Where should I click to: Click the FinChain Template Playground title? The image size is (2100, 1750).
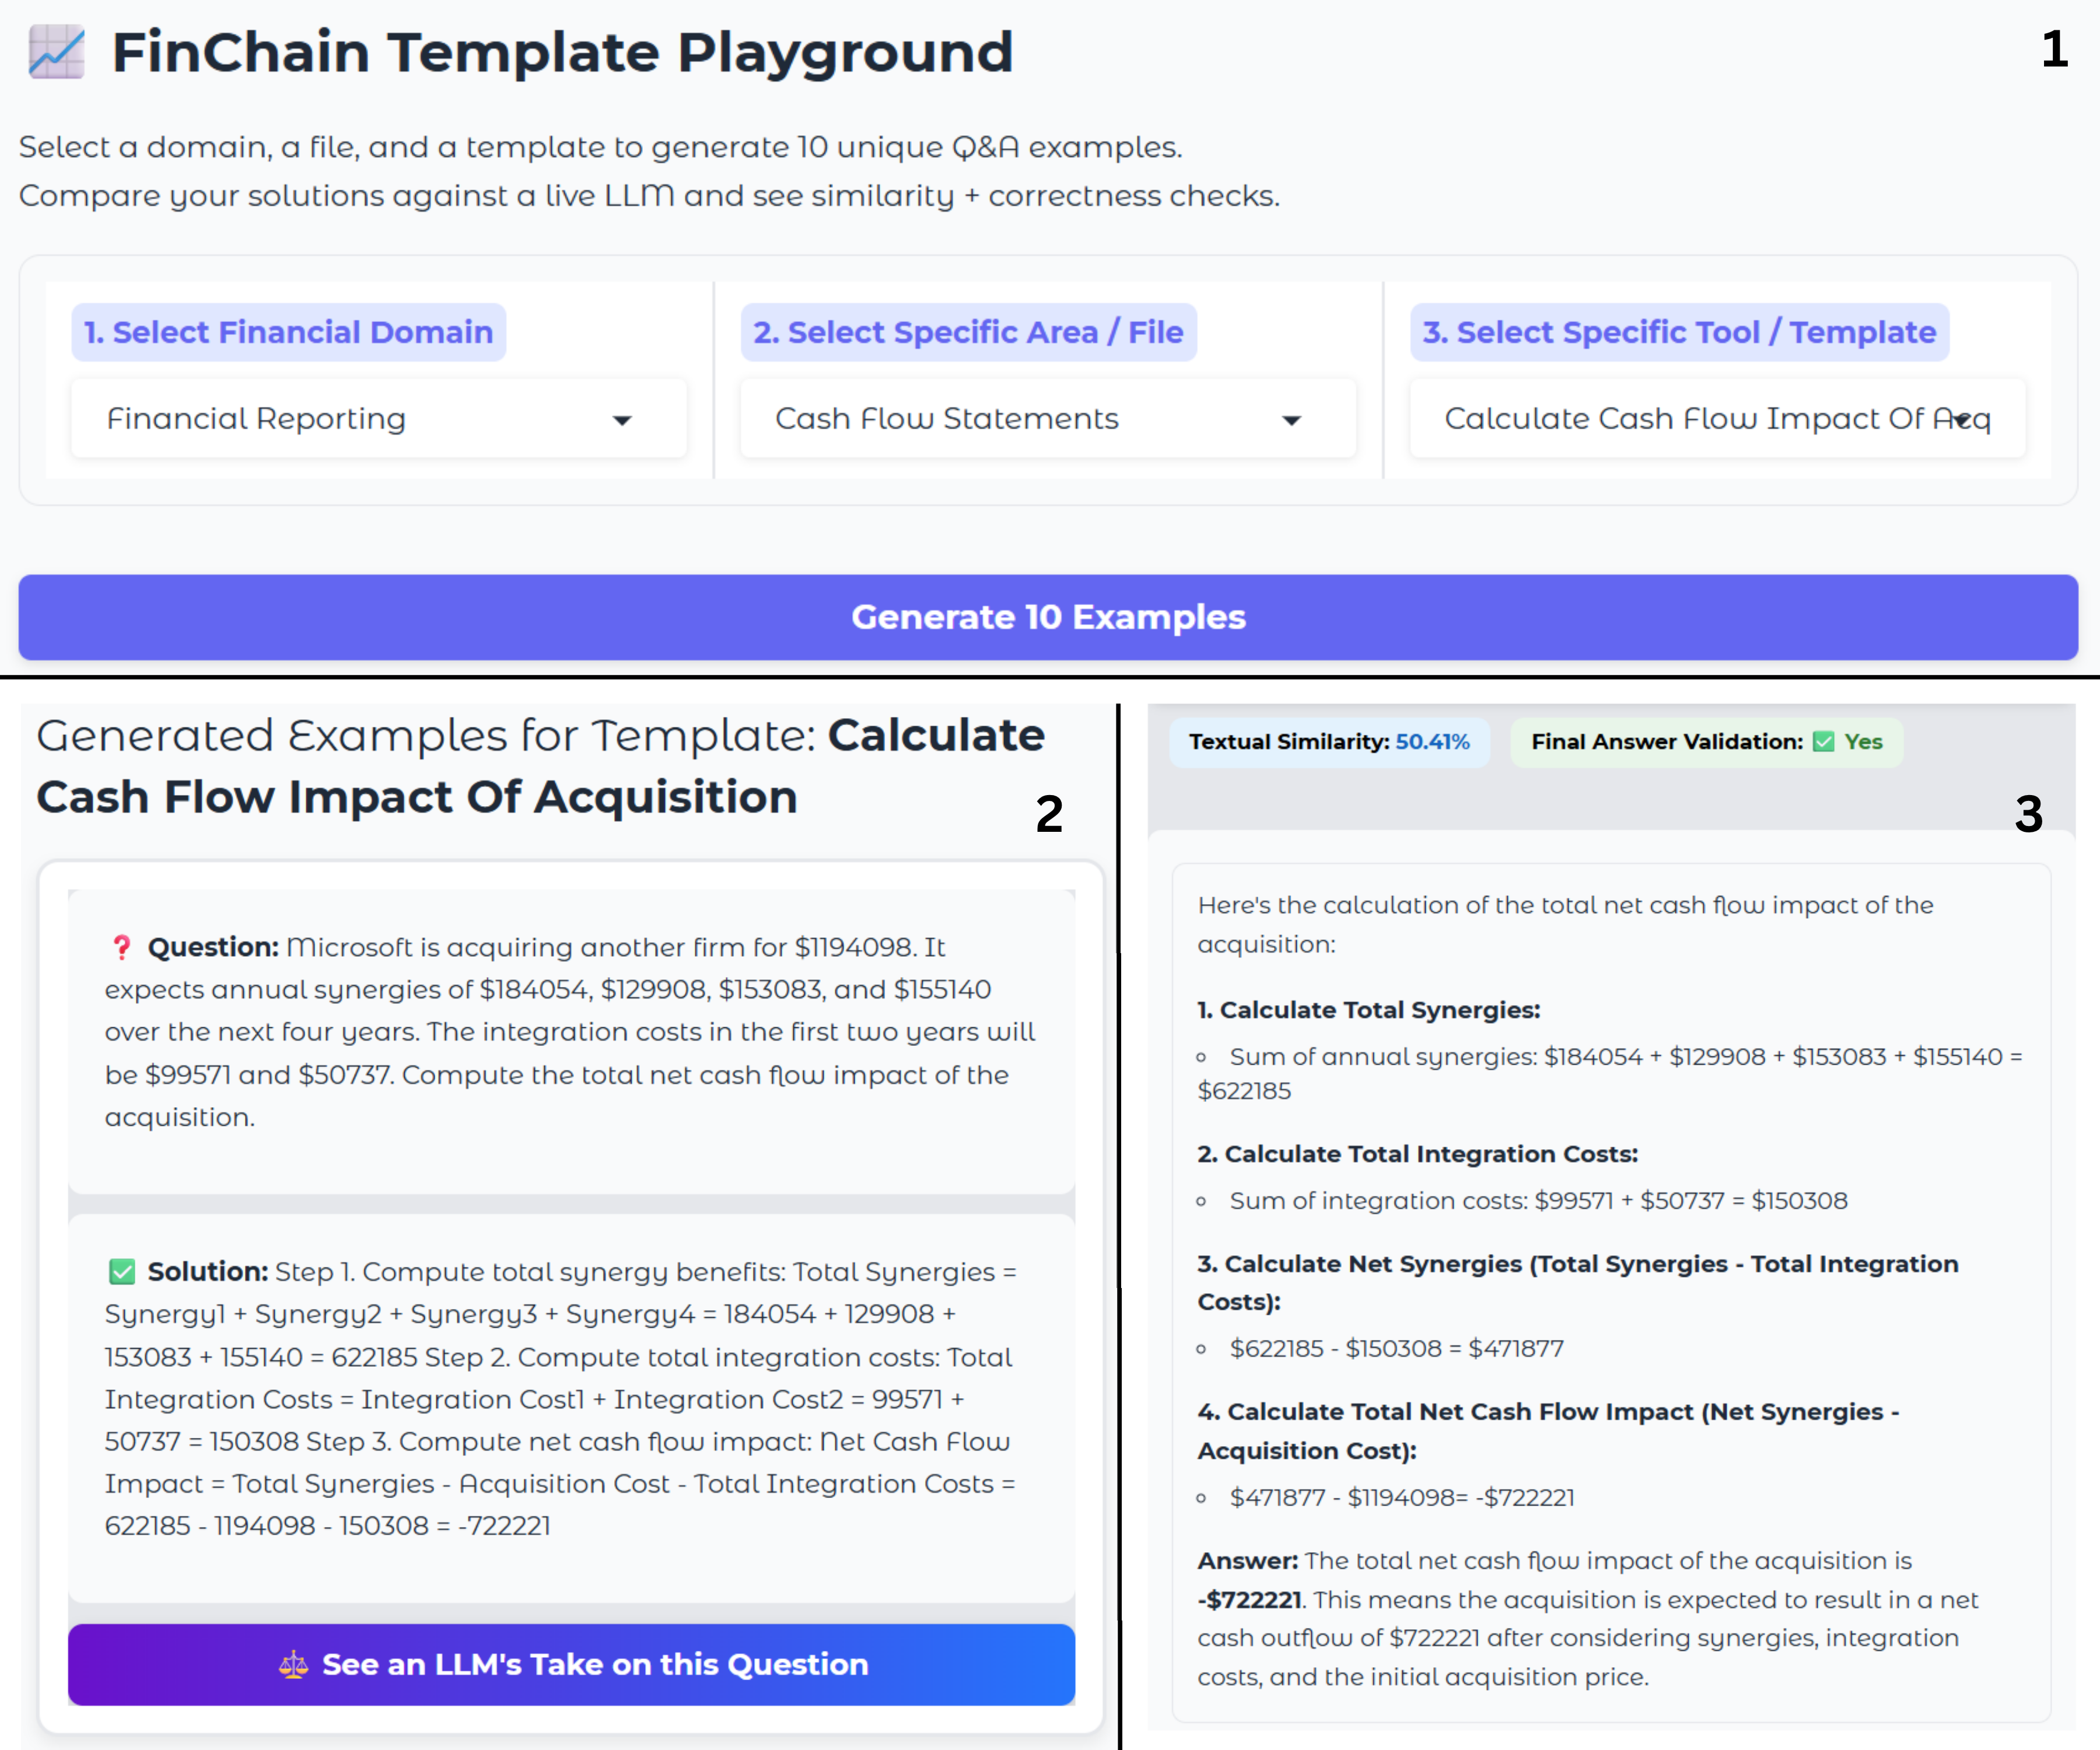point(562,52)
